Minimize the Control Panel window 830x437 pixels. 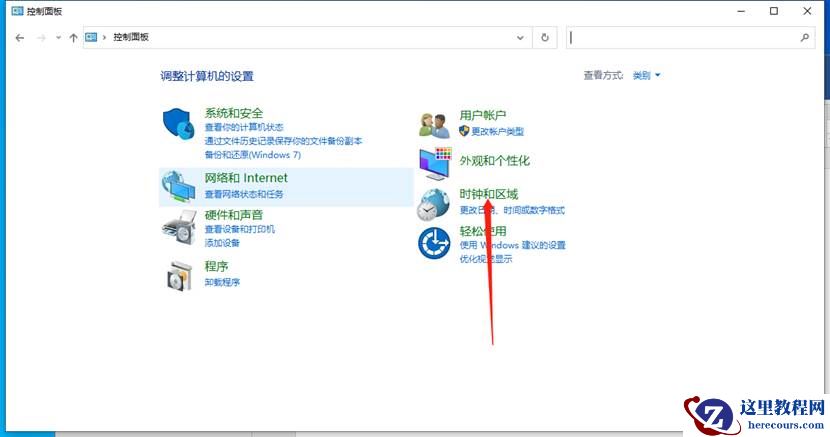click(x=742, y=11)
